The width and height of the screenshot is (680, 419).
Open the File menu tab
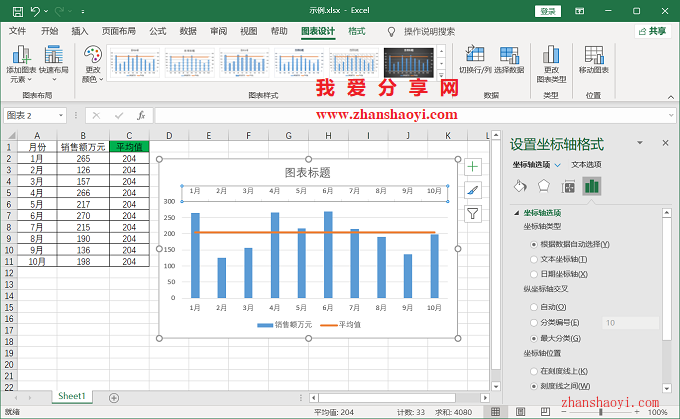tap(17, 31)
